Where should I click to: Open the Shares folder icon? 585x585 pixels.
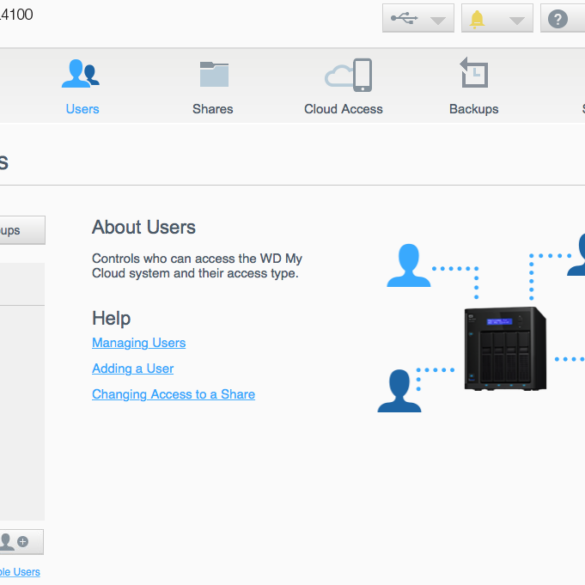coord(214,74)
